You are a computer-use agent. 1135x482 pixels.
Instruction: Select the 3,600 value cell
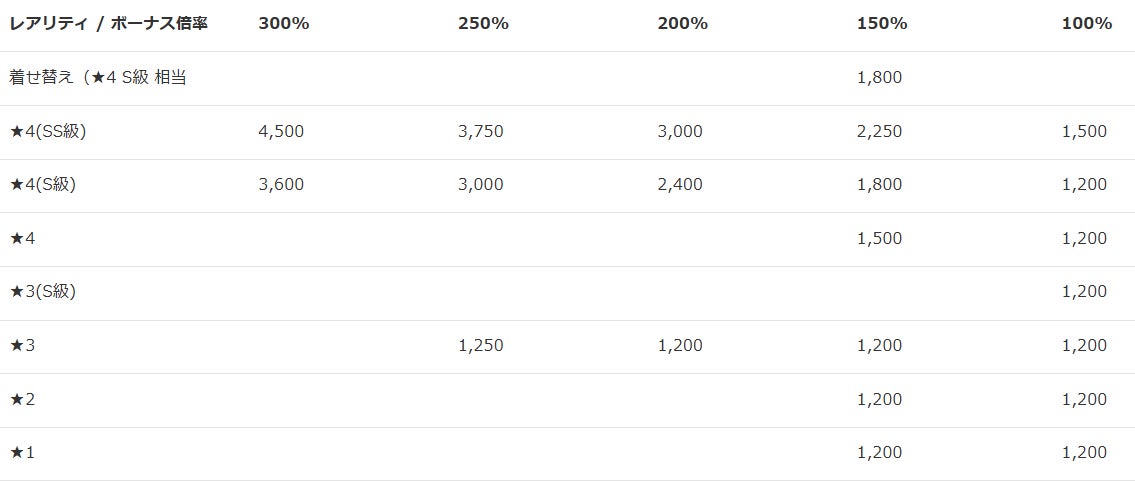coord(281,185)
